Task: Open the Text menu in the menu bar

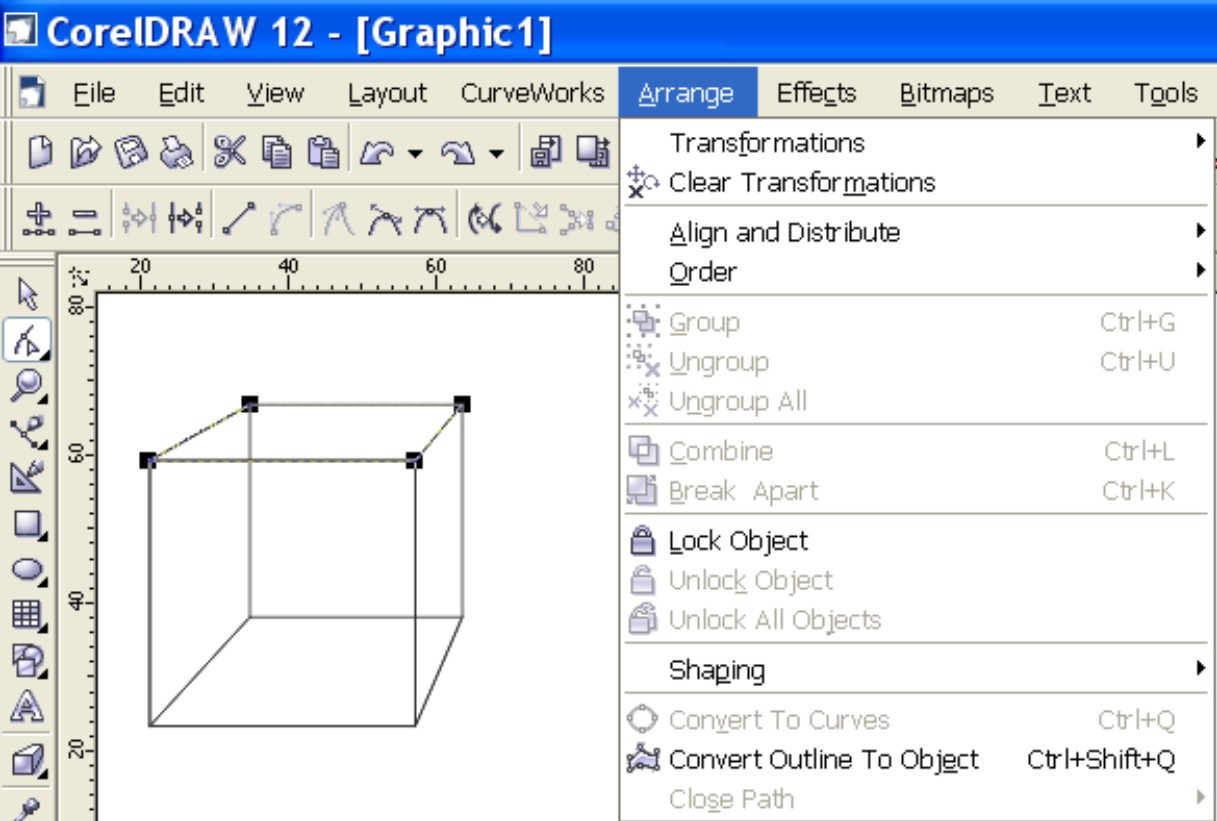Action: click(1064, 93)
